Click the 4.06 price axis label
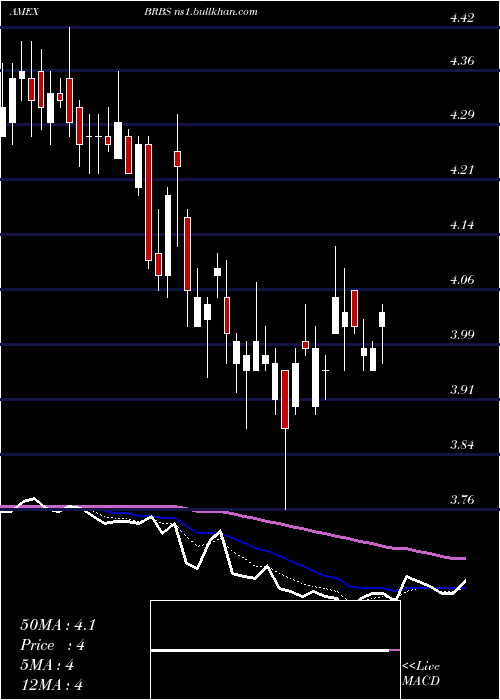 [x=462, y=280]
